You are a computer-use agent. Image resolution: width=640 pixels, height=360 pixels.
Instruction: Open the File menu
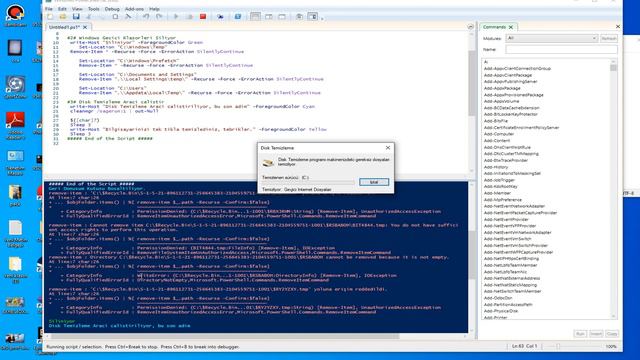[49, 9]
